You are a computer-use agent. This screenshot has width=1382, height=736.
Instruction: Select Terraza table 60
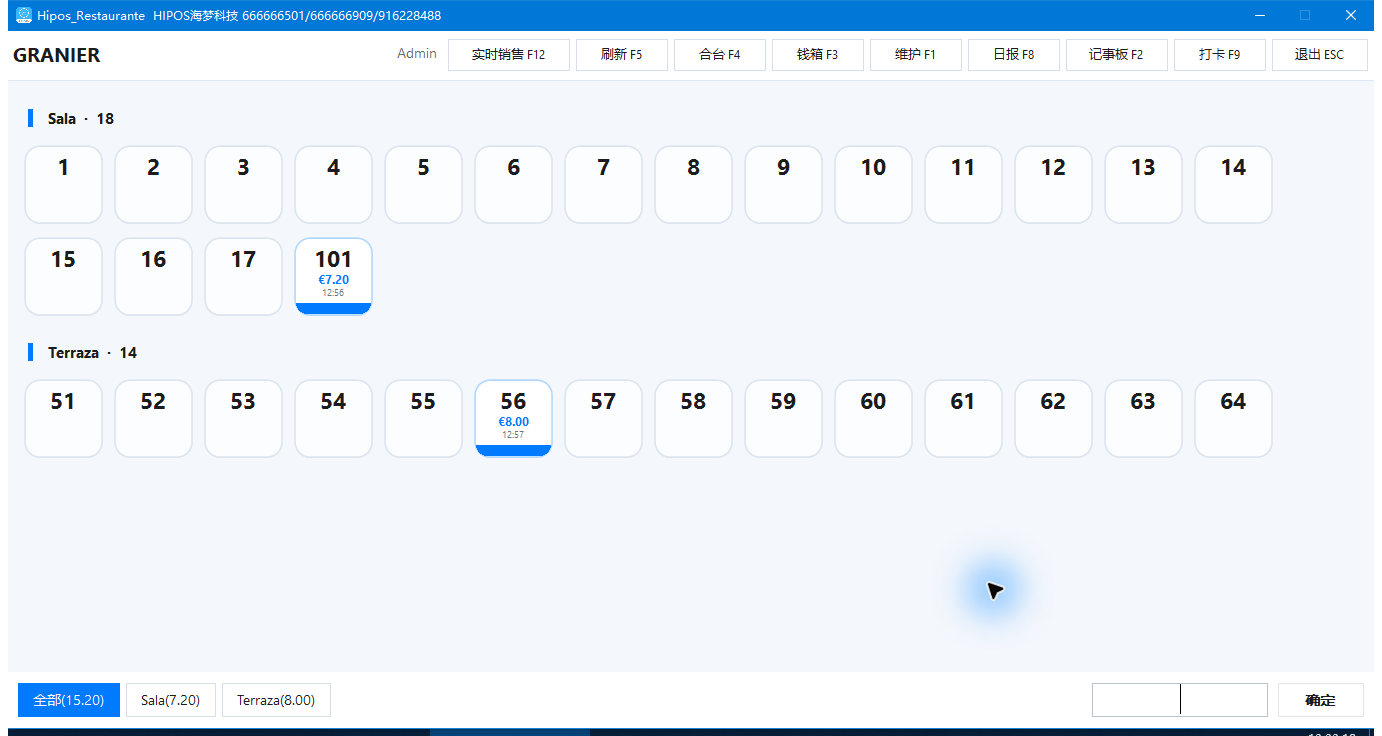coord(874,419)
